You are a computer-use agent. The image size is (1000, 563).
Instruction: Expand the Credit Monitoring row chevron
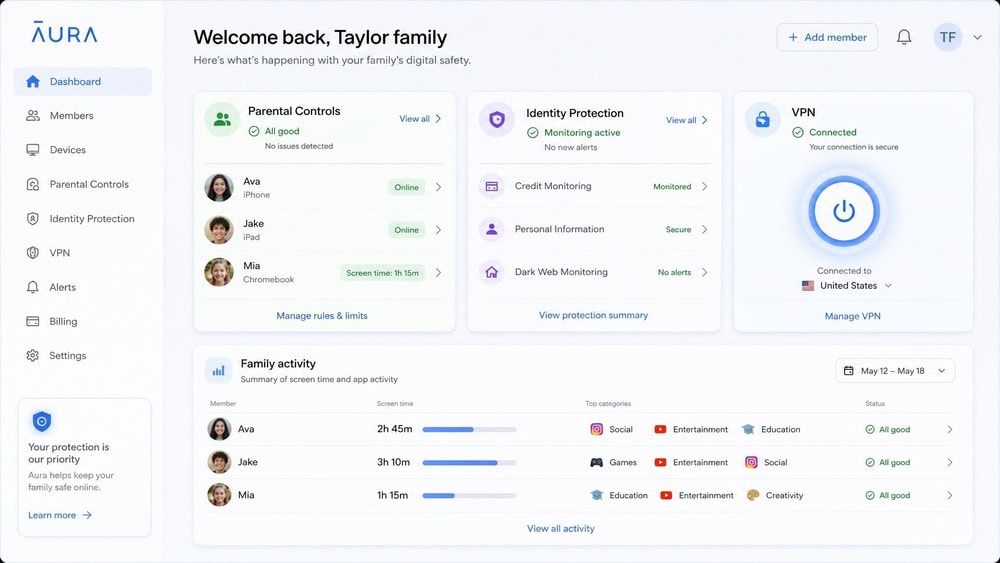click(704, 186)
